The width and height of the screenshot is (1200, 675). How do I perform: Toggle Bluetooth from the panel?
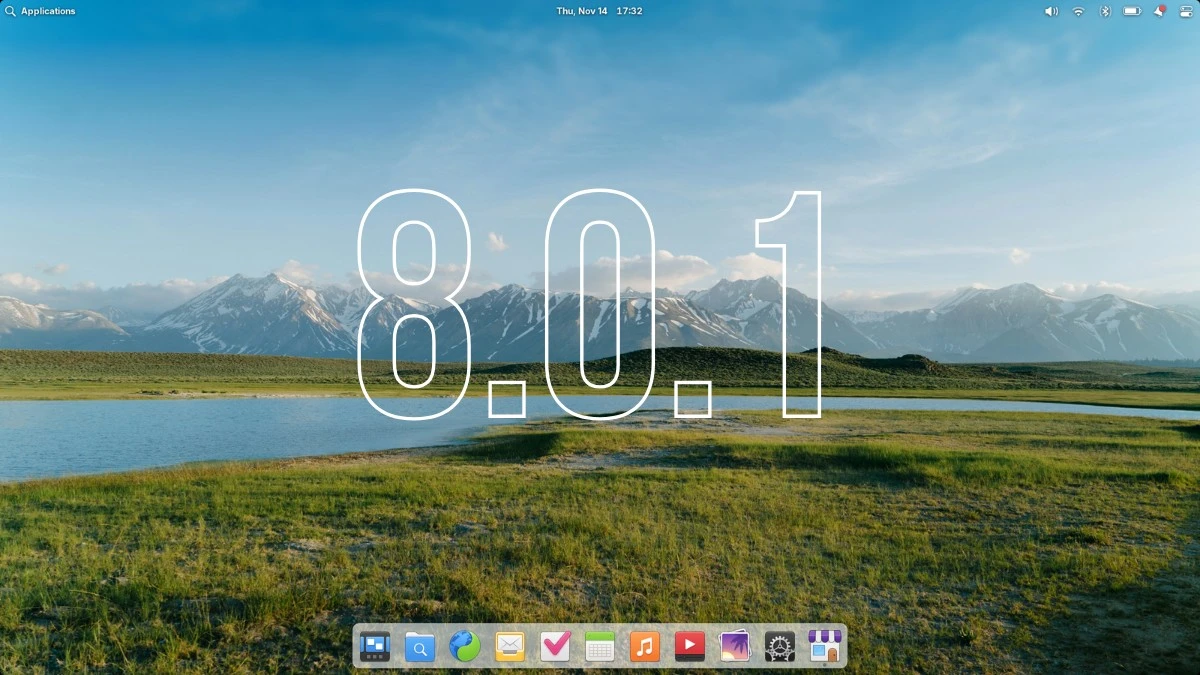point(1104,11)
